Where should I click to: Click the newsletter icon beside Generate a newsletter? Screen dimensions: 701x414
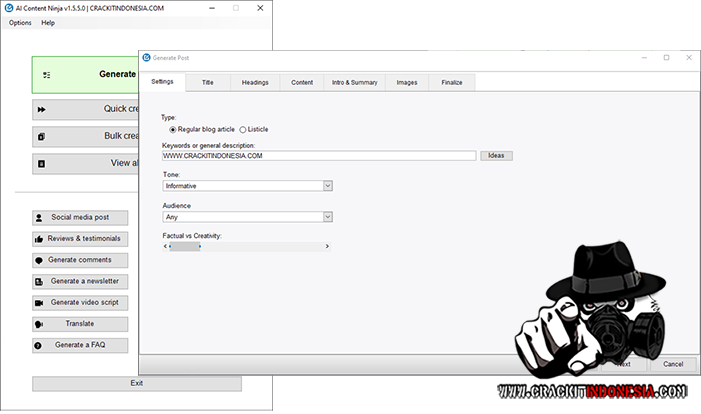click(39, 282)
